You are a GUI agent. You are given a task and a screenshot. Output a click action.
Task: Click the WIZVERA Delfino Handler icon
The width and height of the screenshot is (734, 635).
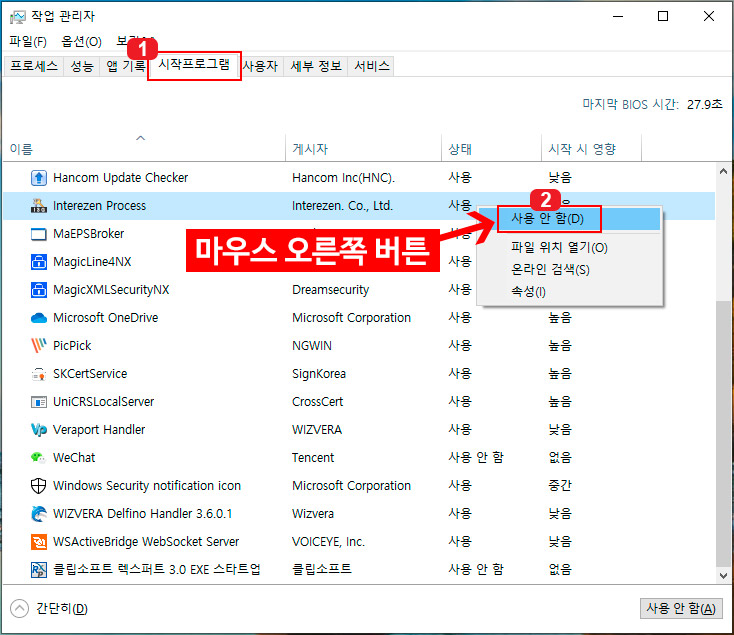click(x=38, y=514)
